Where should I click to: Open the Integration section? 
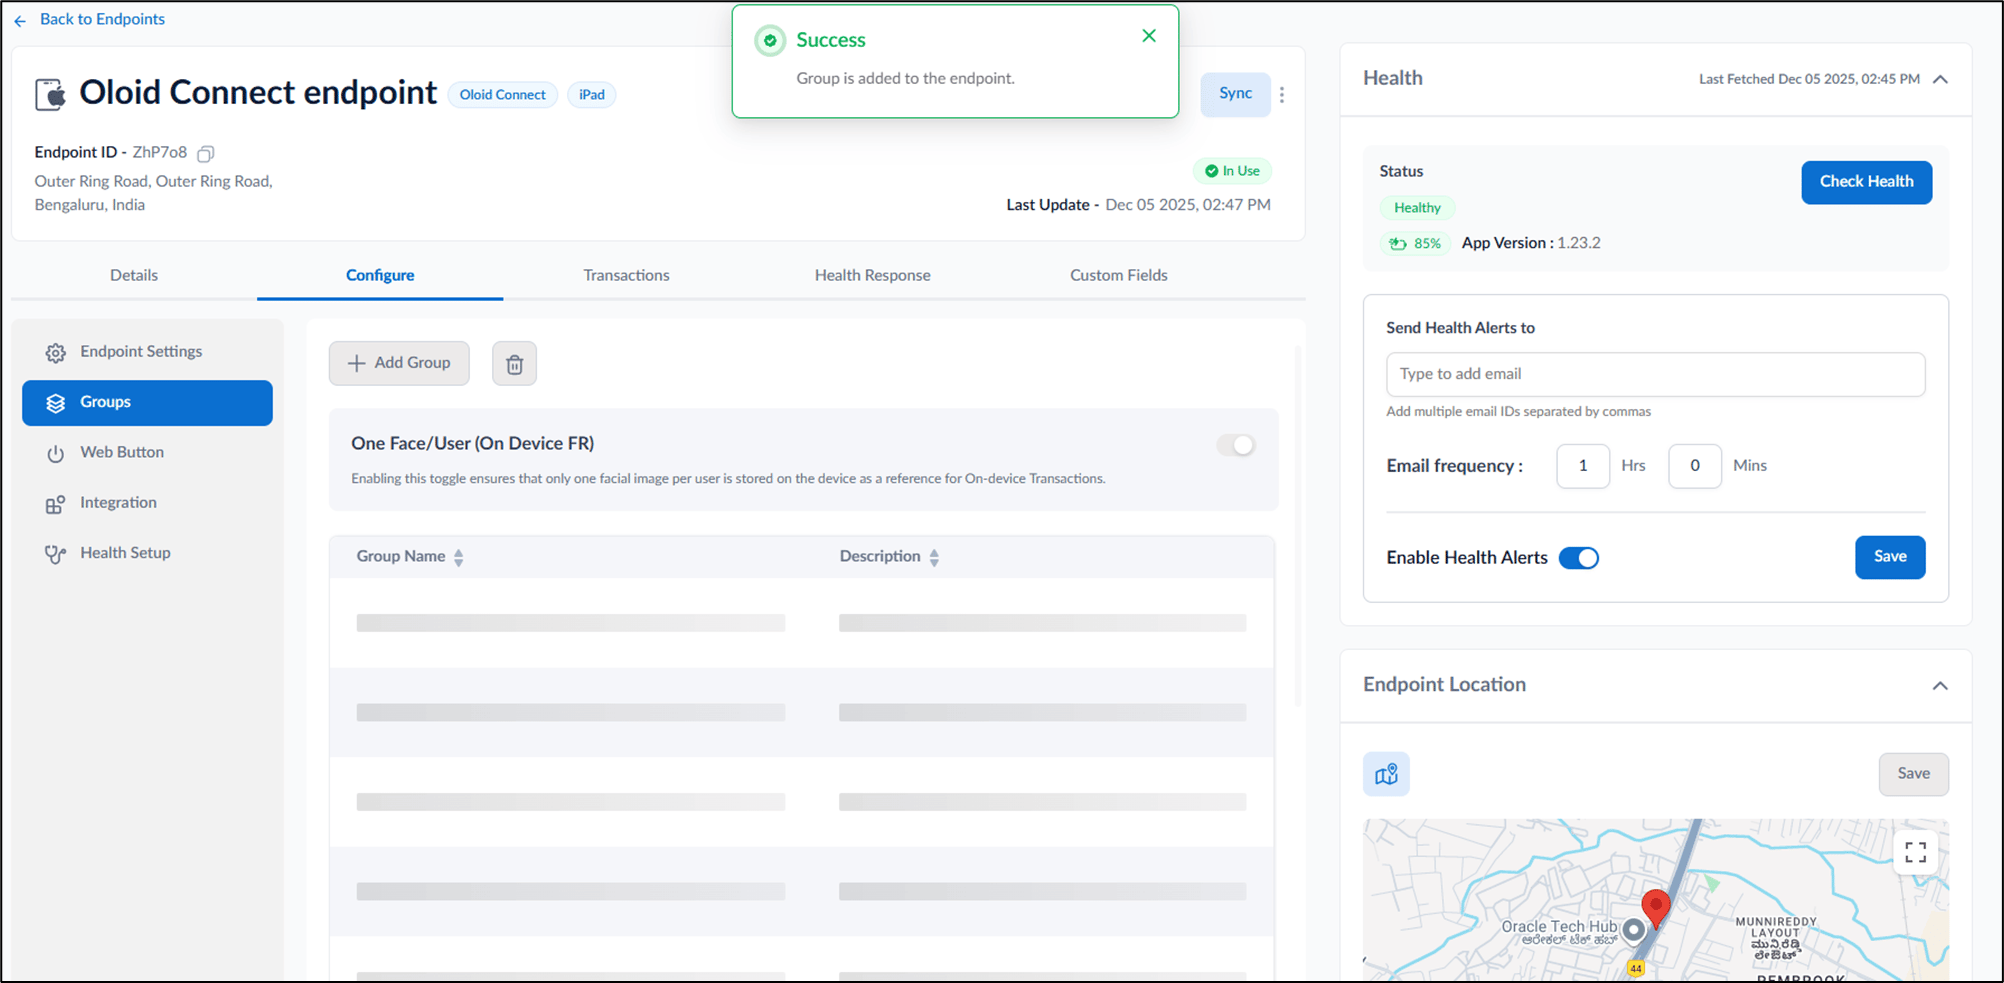(147, 503)
